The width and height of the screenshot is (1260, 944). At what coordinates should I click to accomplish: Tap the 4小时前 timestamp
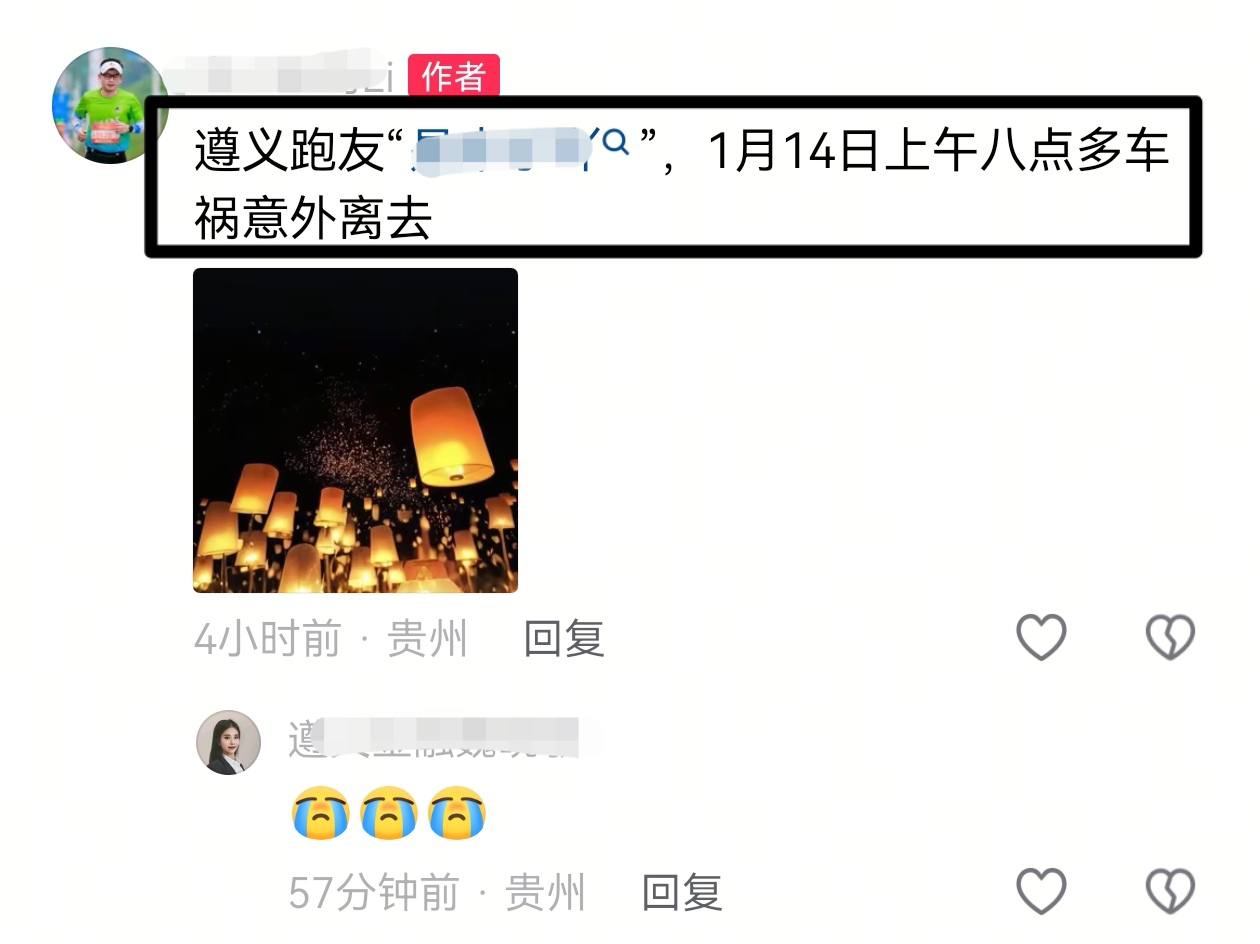tap(267, 638)
